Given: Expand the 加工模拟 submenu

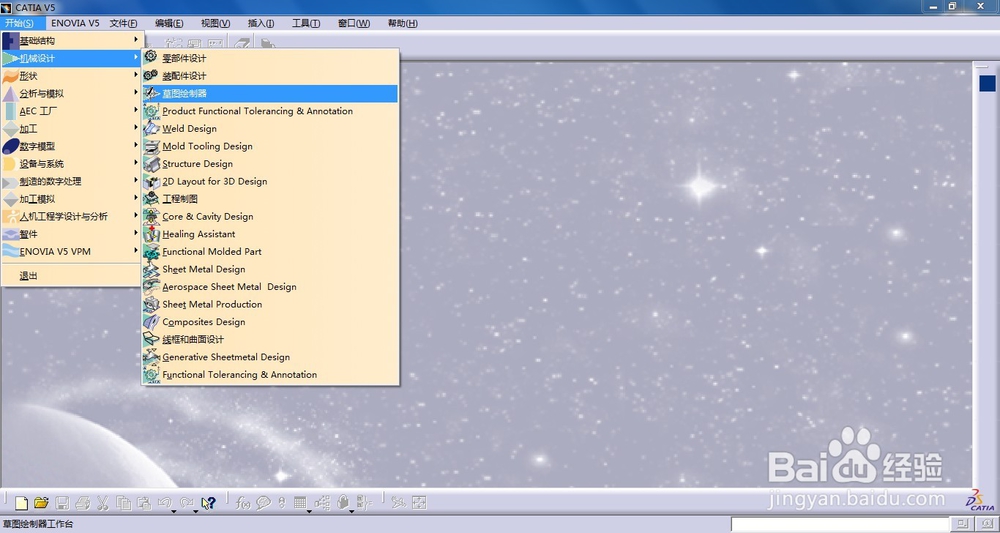Looking at the screenshot, I should 70,199.
